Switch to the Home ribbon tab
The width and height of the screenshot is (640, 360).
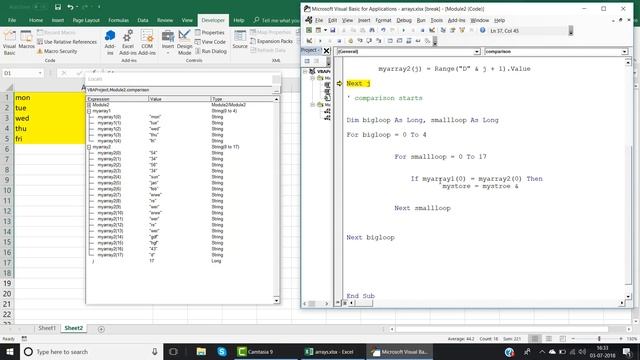coord(36,20)
